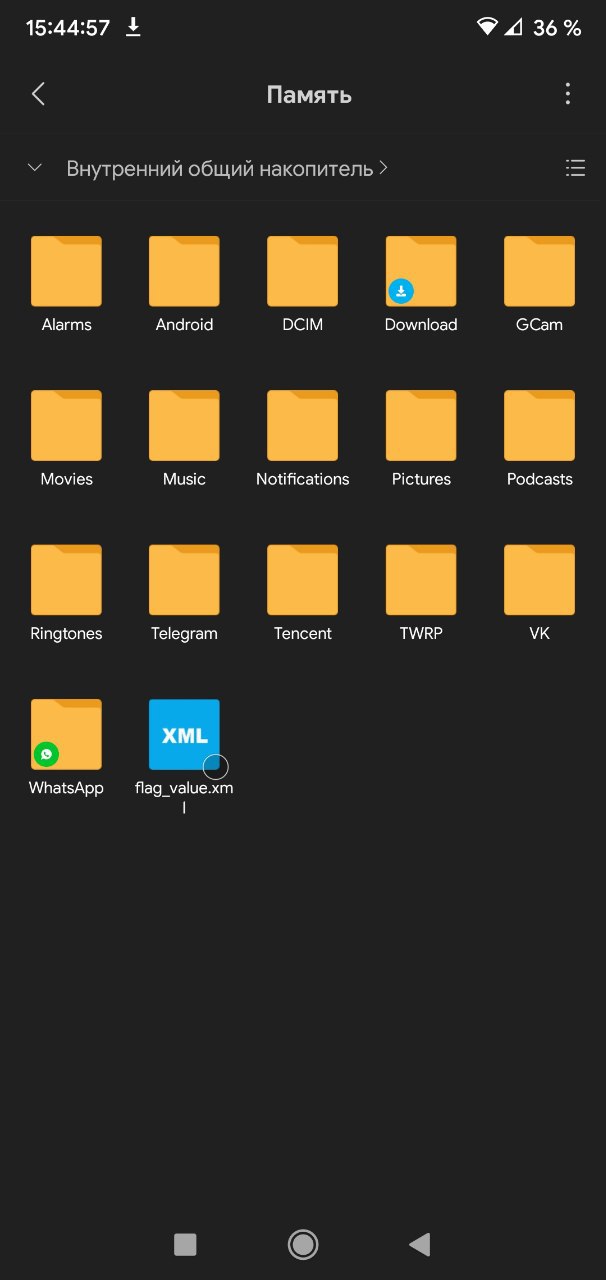Open the three-dot overflow menu
The image size is (606, 1280).
click(568, 95)
